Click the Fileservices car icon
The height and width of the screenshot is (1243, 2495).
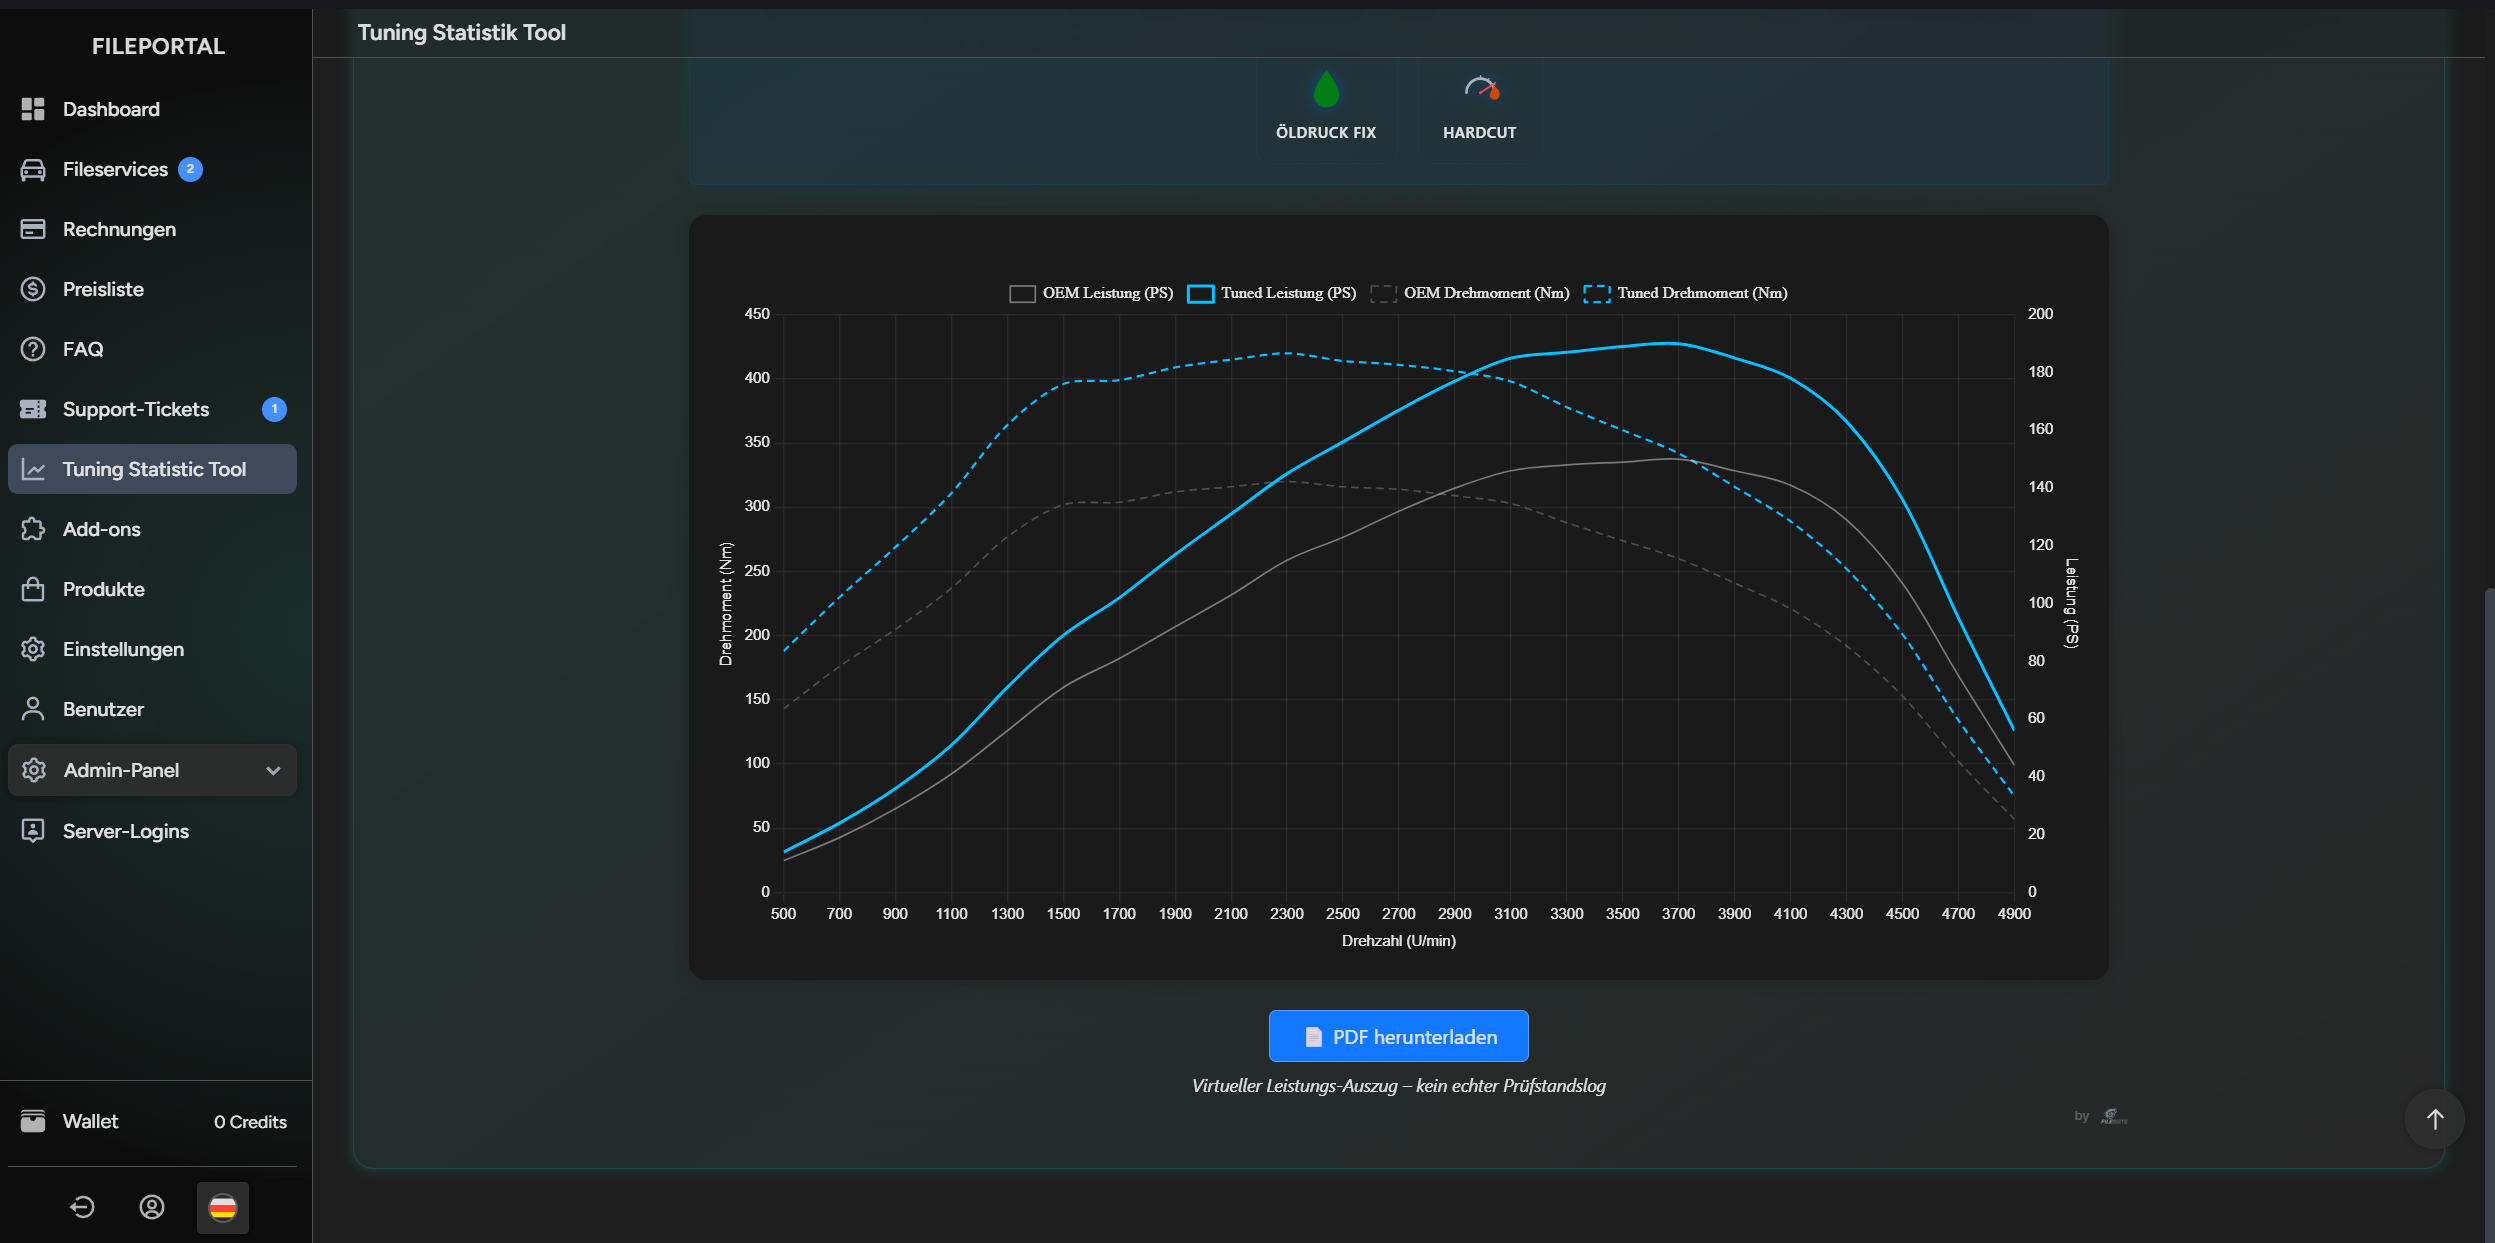tap(34, 169)
